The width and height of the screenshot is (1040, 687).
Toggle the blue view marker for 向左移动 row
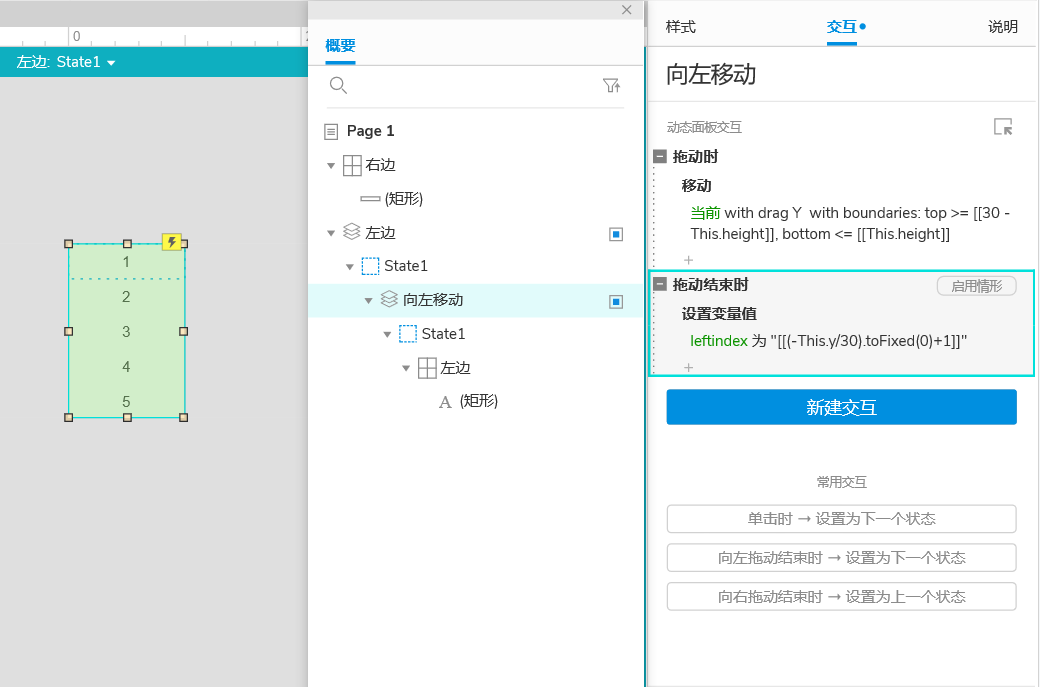(x=616, y=302)
